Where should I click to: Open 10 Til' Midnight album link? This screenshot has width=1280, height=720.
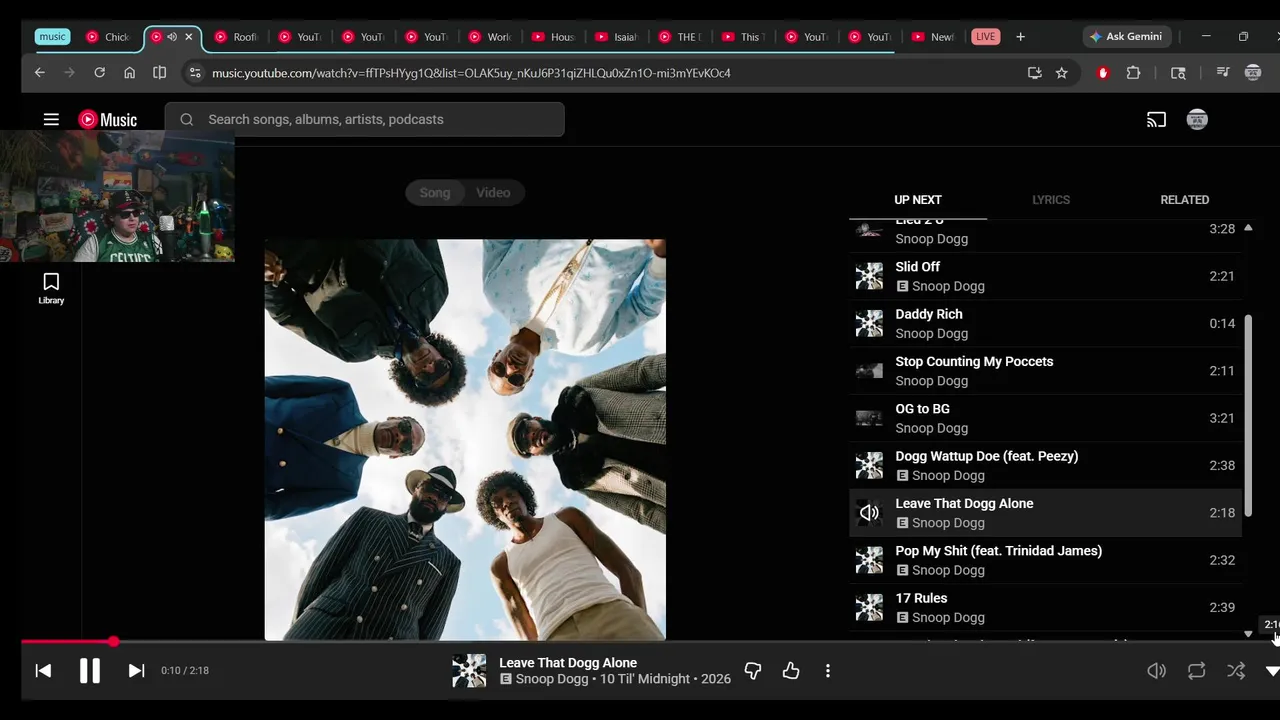point(645,679)
